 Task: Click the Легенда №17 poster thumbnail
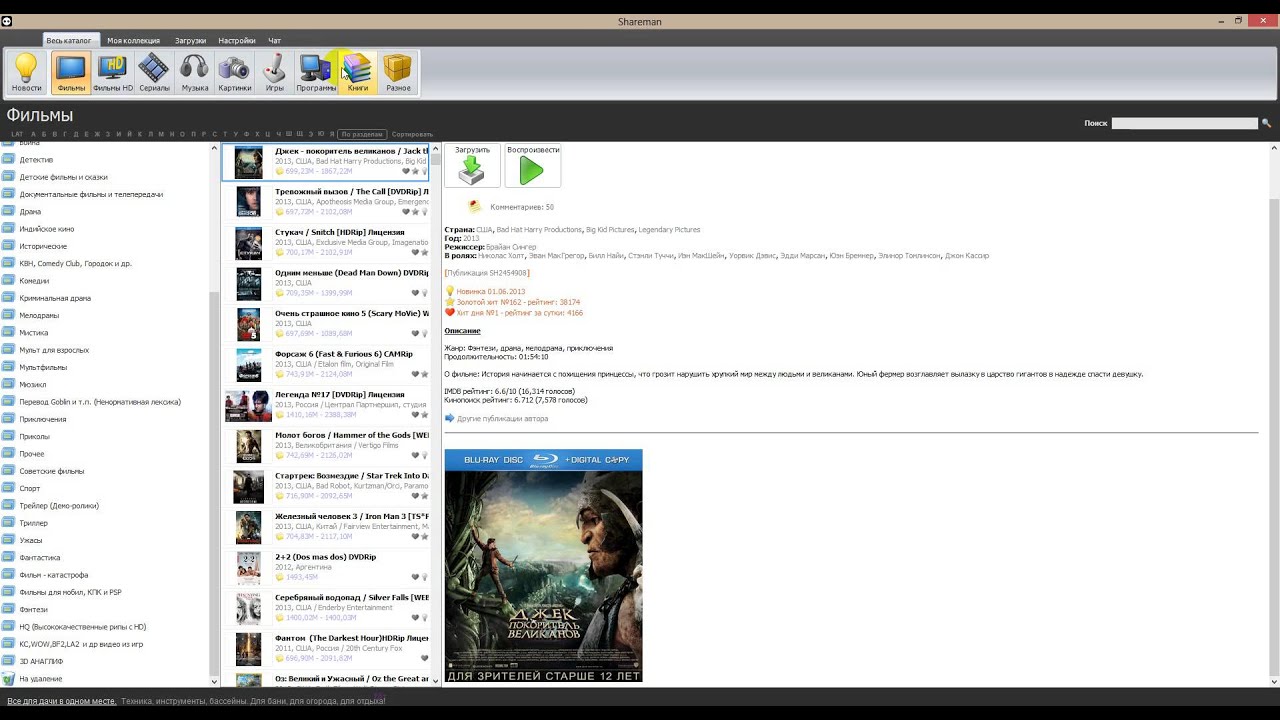[248, 405]
